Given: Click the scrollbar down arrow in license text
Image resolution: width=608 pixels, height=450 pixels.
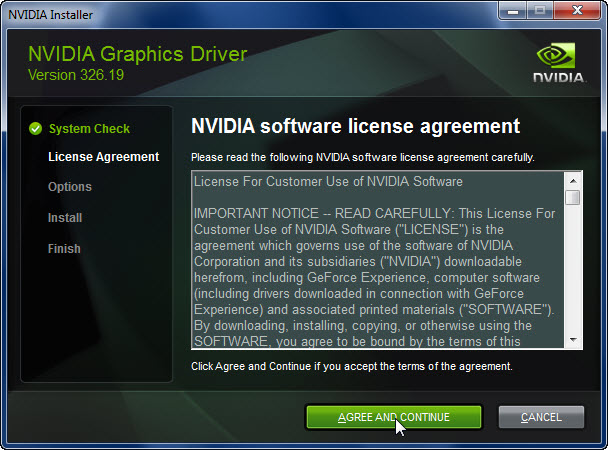Looking at the screenshot, I should [573, 340].
